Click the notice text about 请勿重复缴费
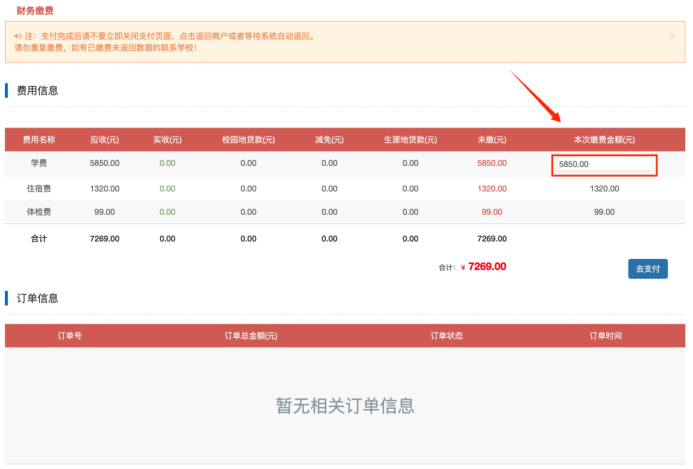 (x=106, y=48)
